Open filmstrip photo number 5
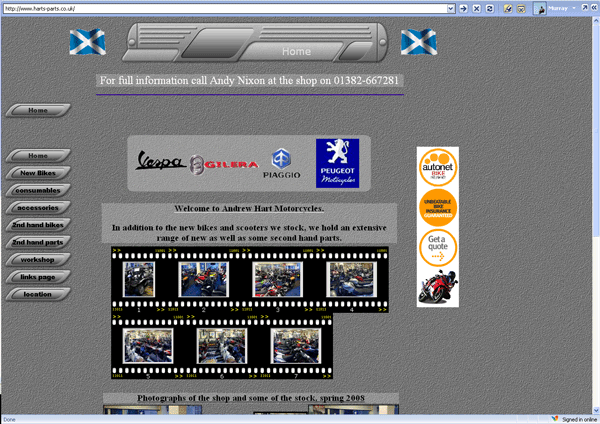Viewport: 600px width, 424px height. [x=148, y=346]
